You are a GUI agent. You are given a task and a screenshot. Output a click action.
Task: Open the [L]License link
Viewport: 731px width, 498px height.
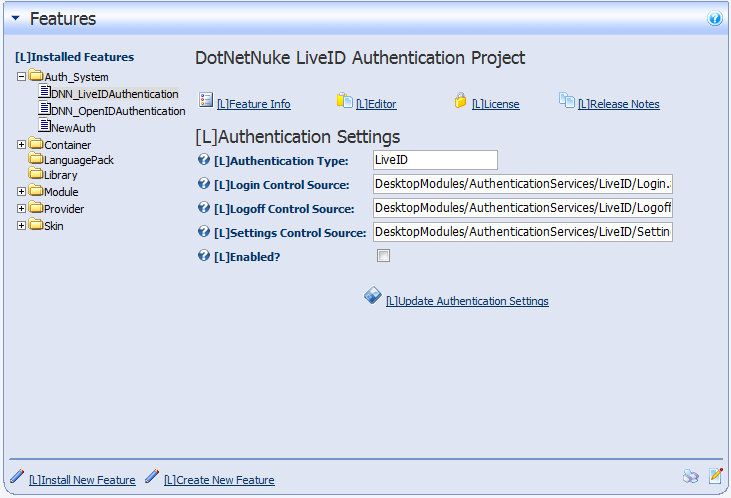coord(496,104)
